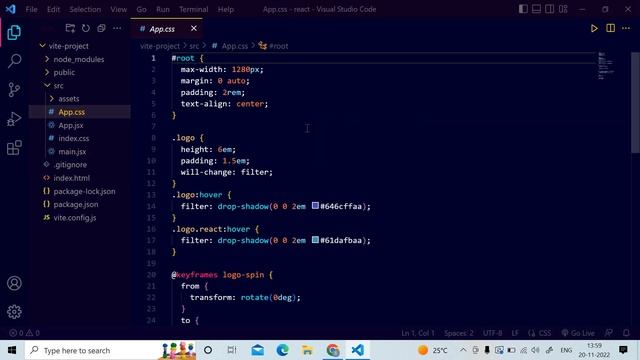640x360 pixels.
Task: Open Explorer more actions ellipsis
Action: point(117,28)
